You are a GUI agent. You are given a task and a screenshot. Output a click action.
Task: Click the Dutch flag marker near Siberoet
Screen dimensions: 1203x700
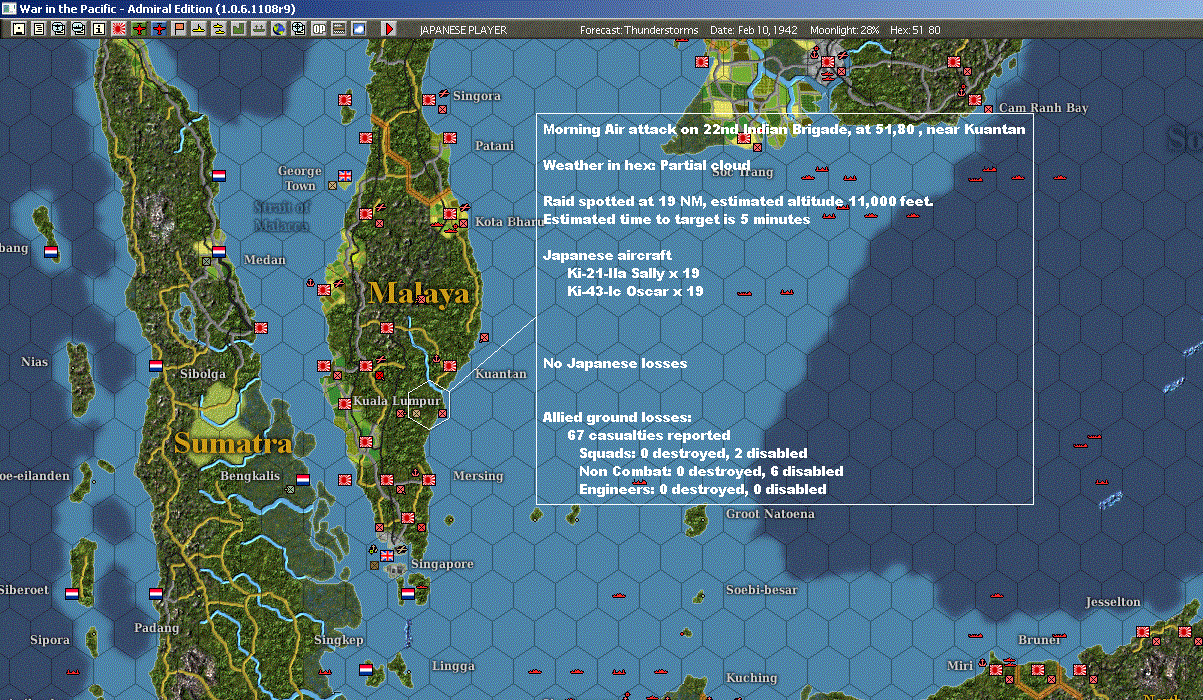point(72,593)
